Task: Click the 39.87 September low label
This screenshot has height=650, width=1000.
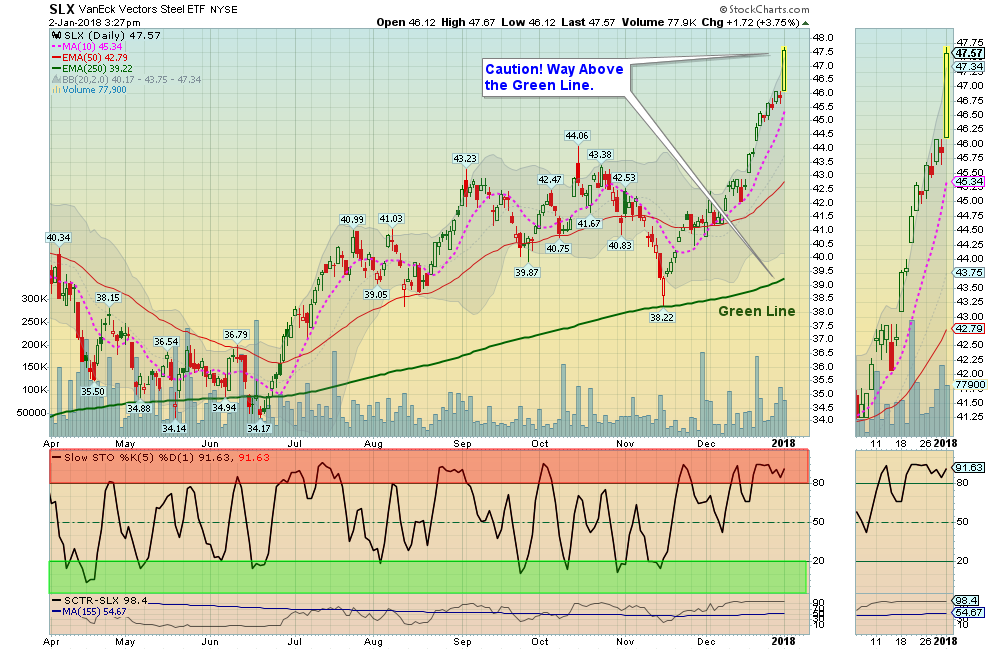Action: 527,272
